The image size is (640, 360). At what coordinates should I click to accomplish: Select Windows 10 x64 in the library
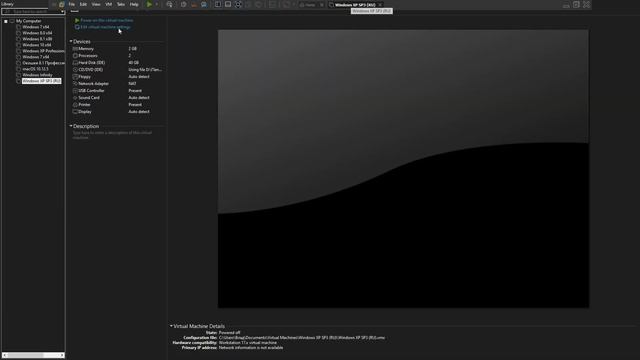[37, 45]
